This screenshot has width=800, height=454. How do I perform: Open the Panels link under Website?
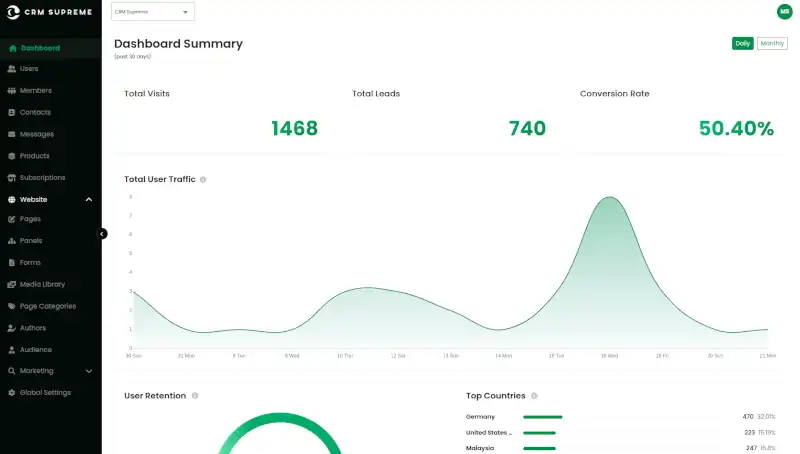(31, 240)
